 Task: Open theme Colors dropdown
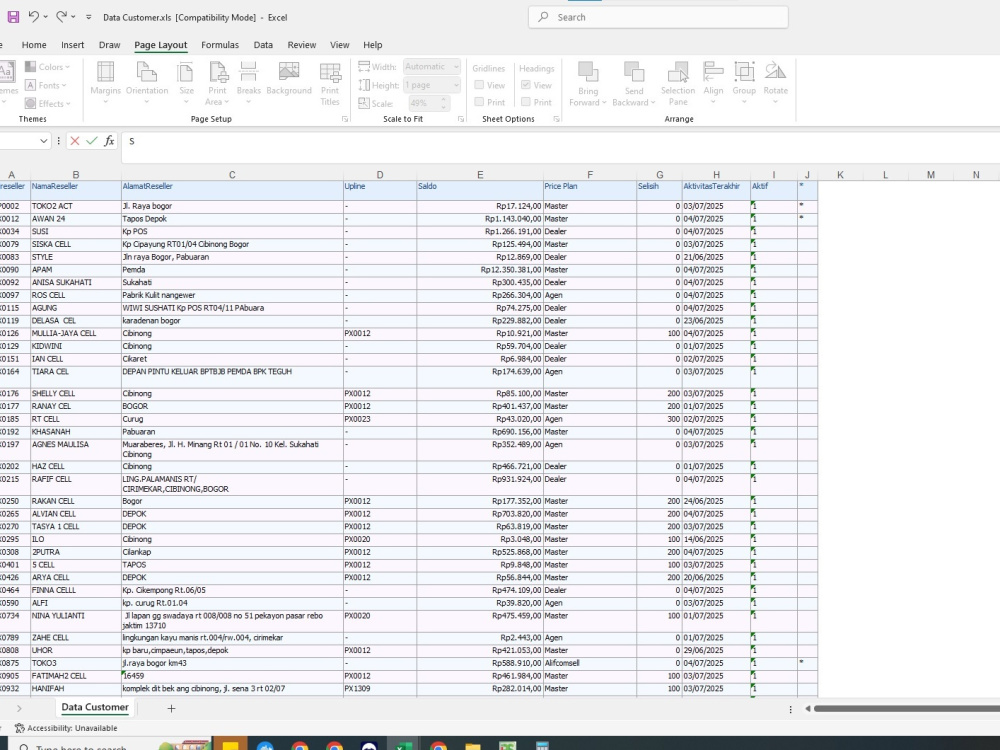tap(48, 66)
